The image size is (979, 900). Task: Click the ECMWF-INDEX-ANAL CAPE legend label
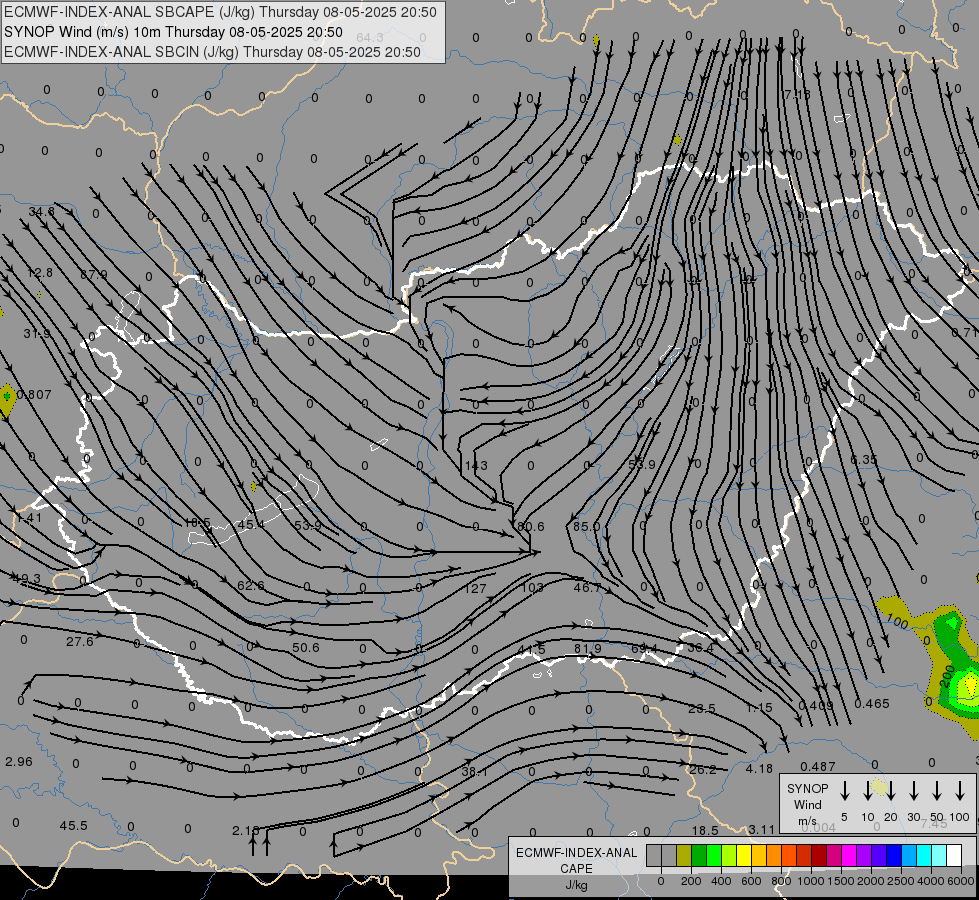coord(576,868)
